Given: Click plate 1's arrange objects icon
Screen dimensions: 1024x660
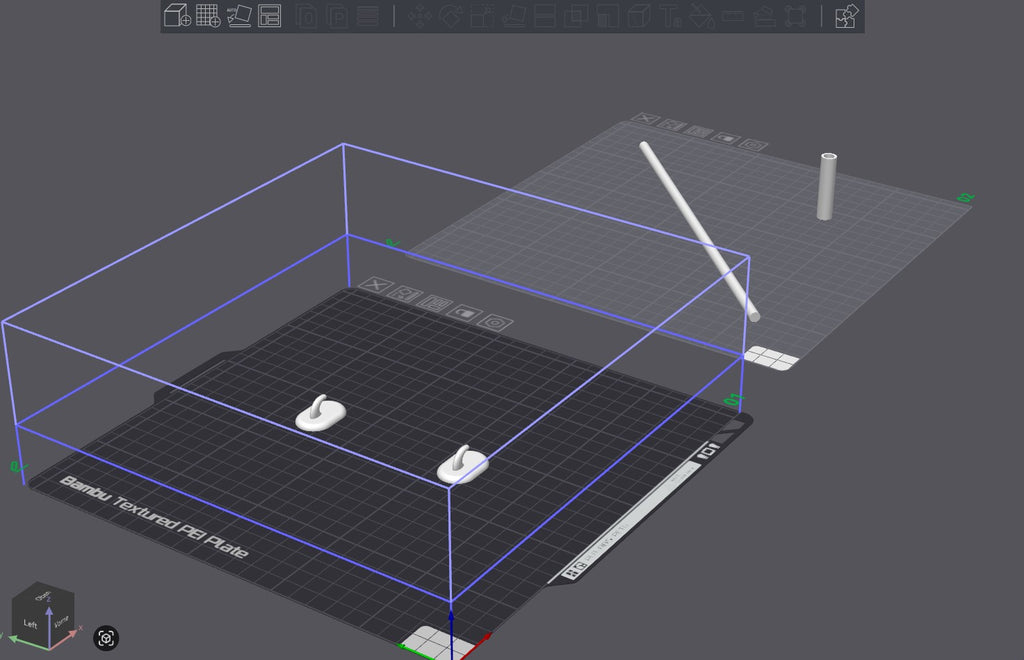Looking at the screenshot, I should 435,304.
